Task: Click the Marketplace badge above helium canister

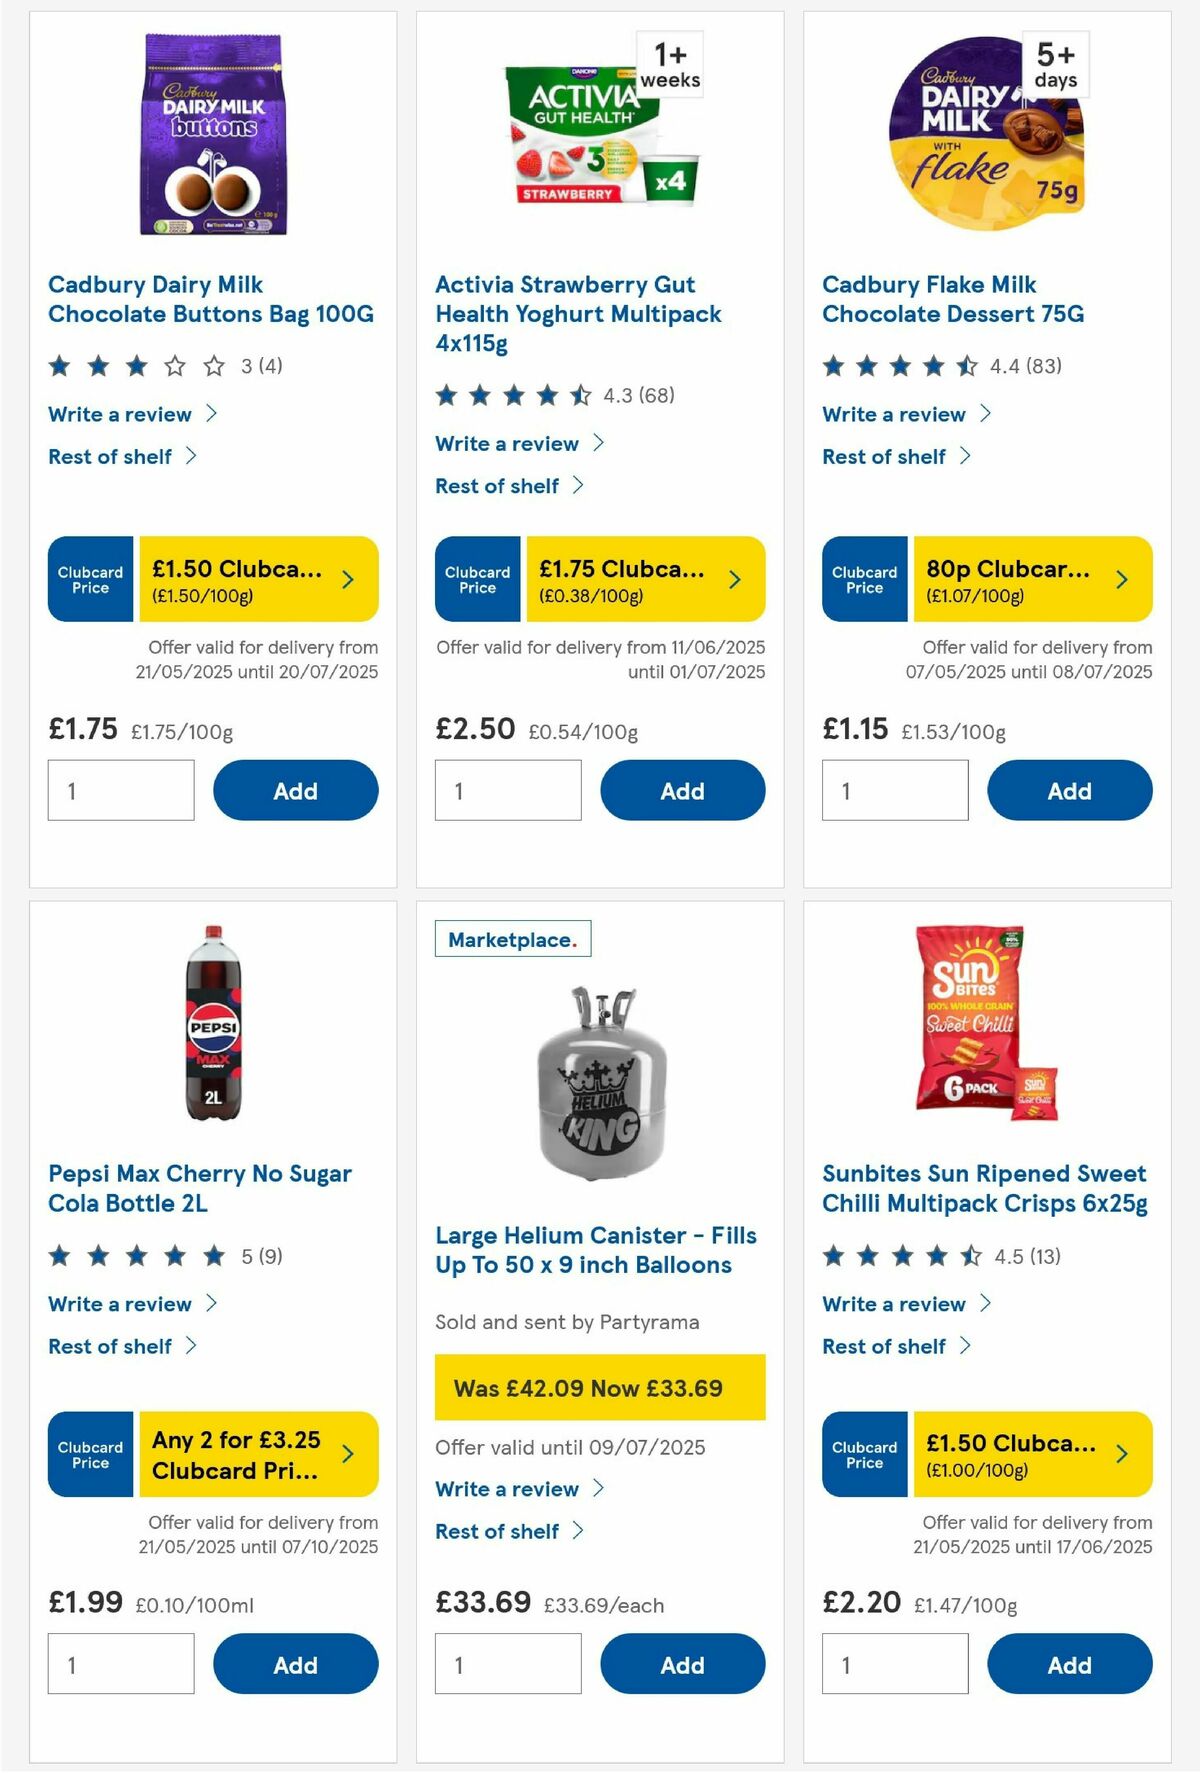Action: coord(511,938)
